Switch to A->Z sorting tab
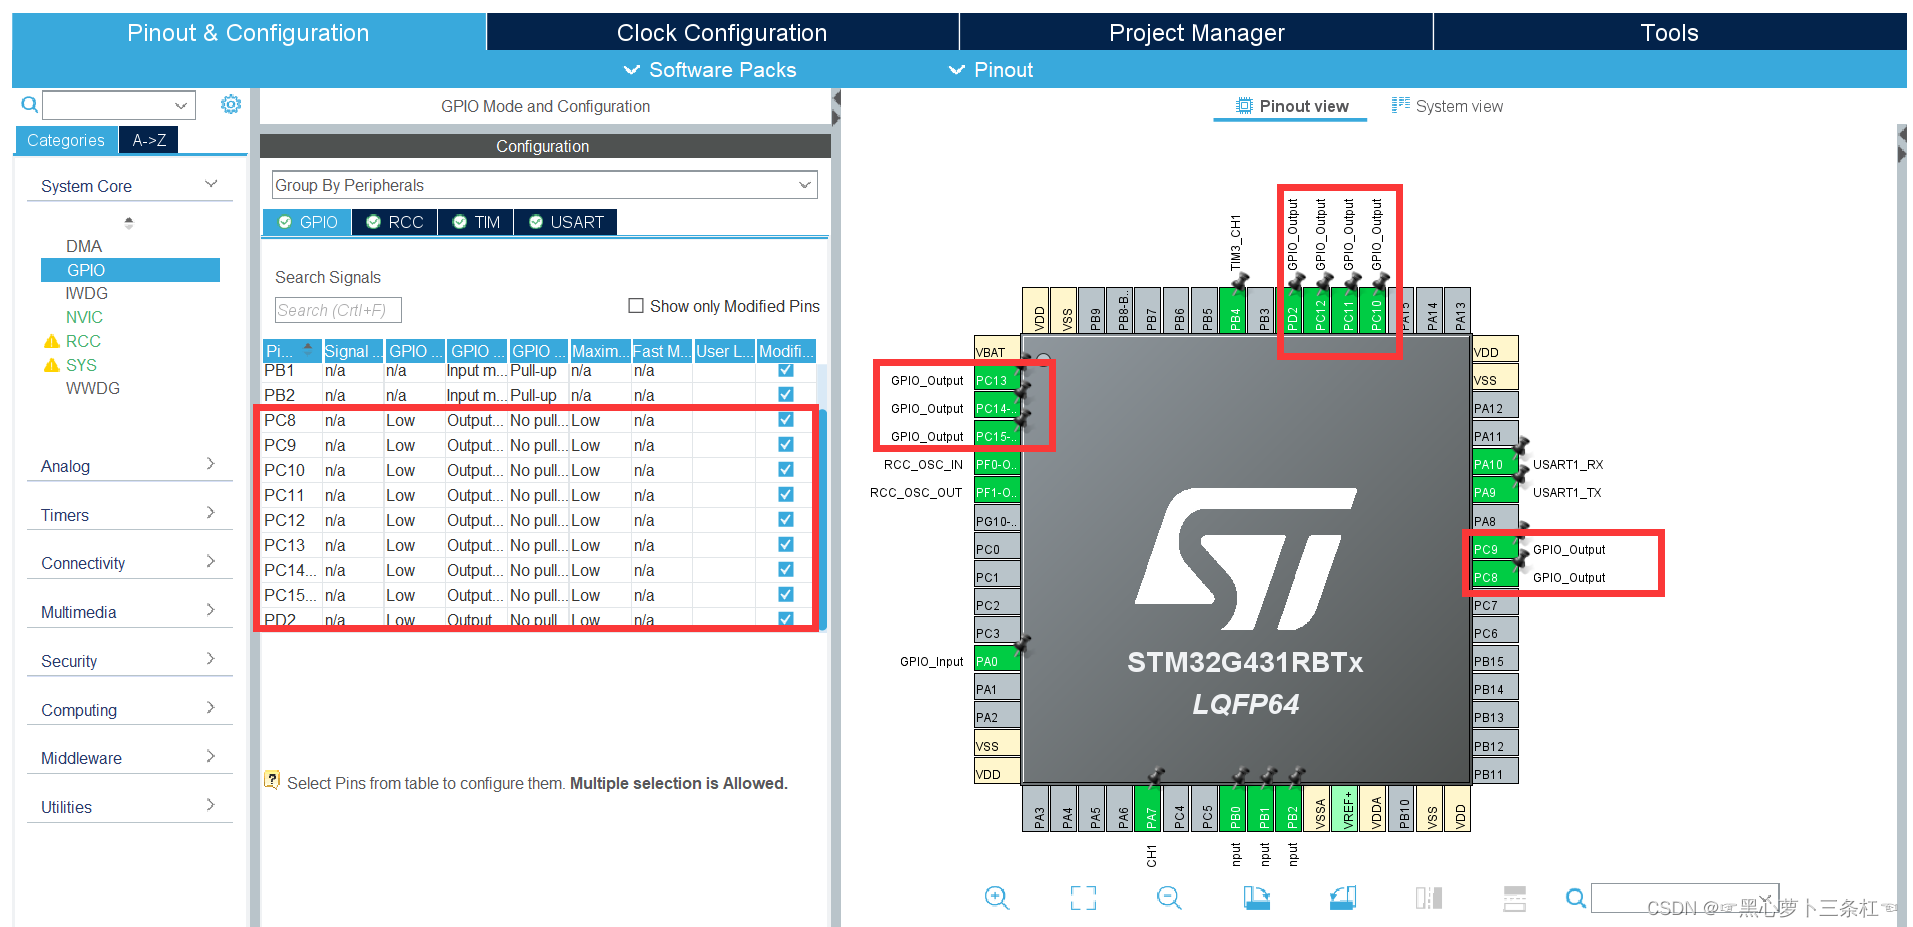Screen dimensions: 1913x927 (x=149, y=140)
